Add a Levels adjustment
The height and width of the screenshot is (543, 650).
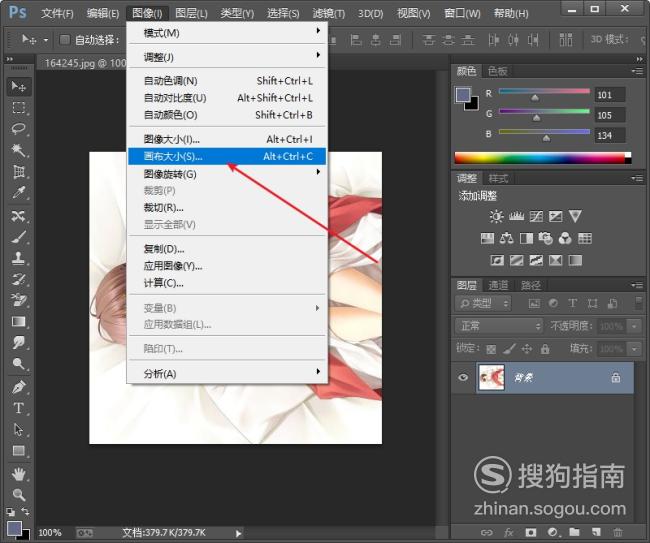516,216
